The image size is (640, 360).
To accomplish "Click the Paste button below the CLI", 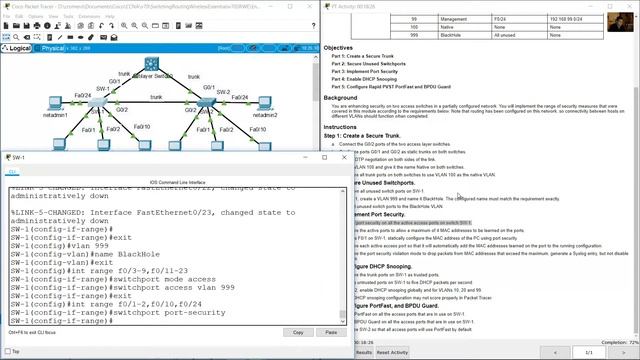I will (x=331, y=332).
